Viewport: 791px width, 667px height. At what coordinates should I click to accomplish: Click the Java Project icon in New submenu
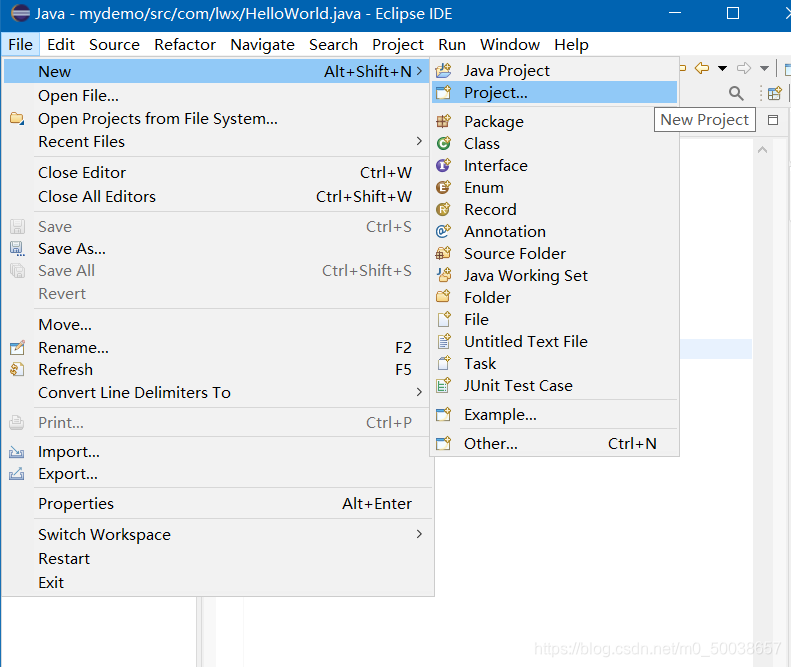pyautogui.click(x=443, y=71)
